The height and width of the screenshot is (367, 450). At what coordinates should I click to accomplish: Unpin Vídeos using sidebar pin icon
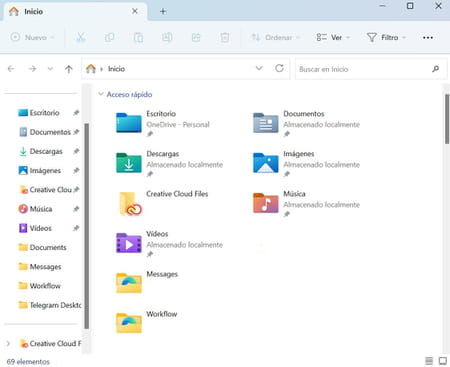point(76,228)
